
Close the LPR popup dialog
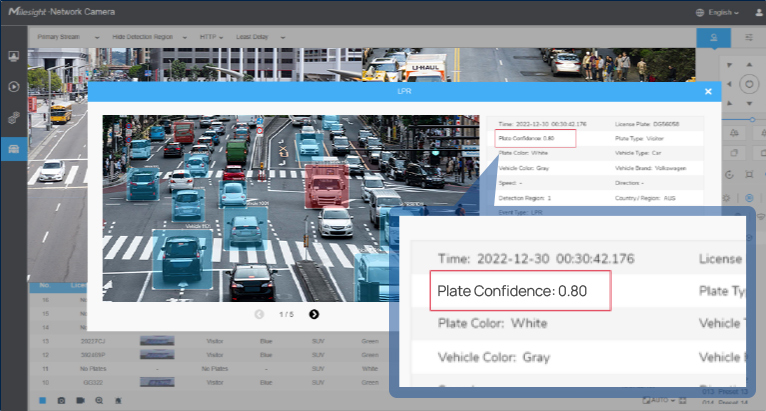[x=708, y=91]
